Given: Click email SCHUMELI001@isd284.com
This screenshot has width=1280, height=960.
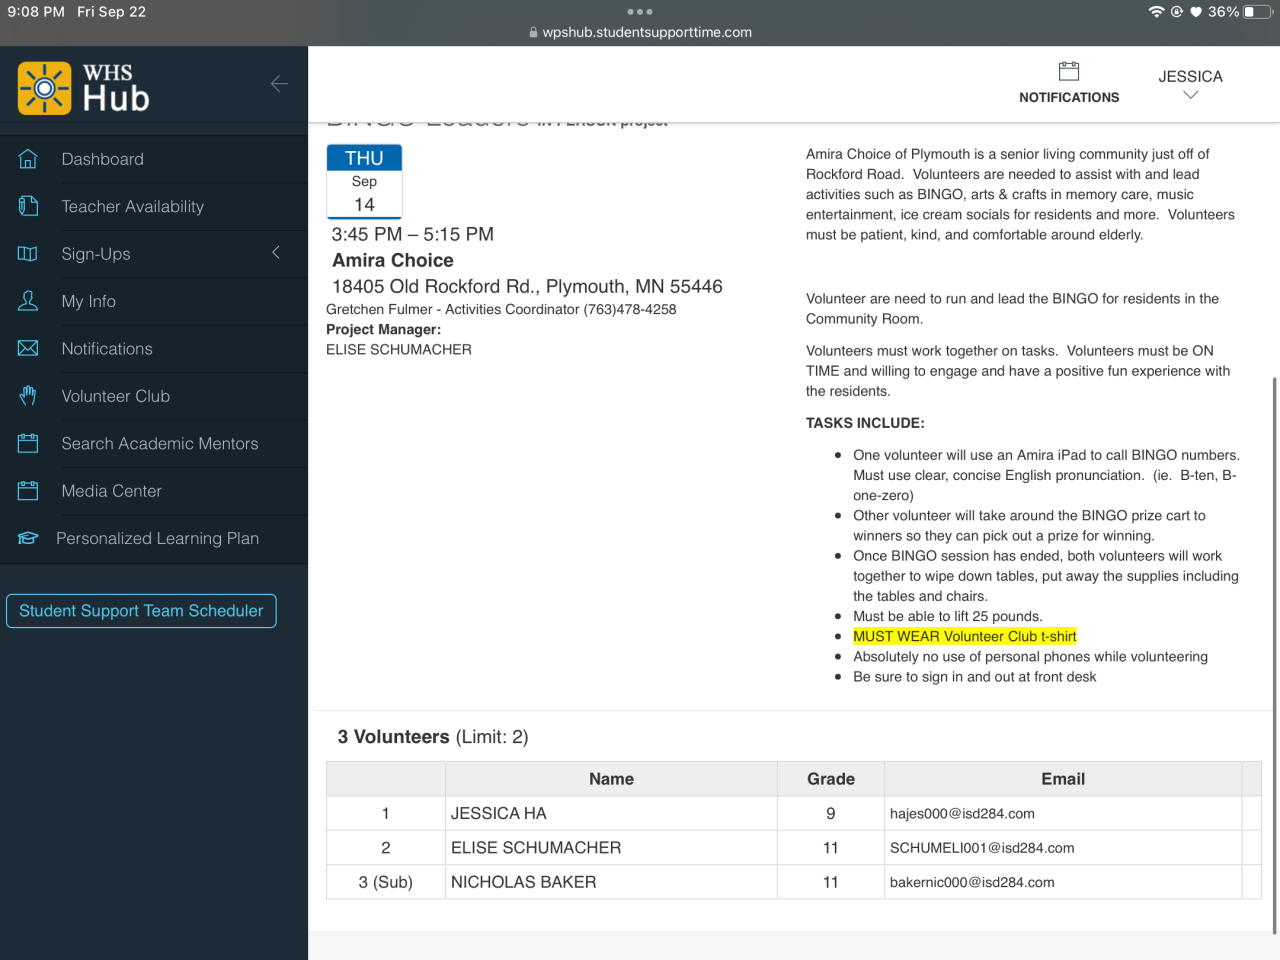Looking at the screenshot, I should coord(982,848).
